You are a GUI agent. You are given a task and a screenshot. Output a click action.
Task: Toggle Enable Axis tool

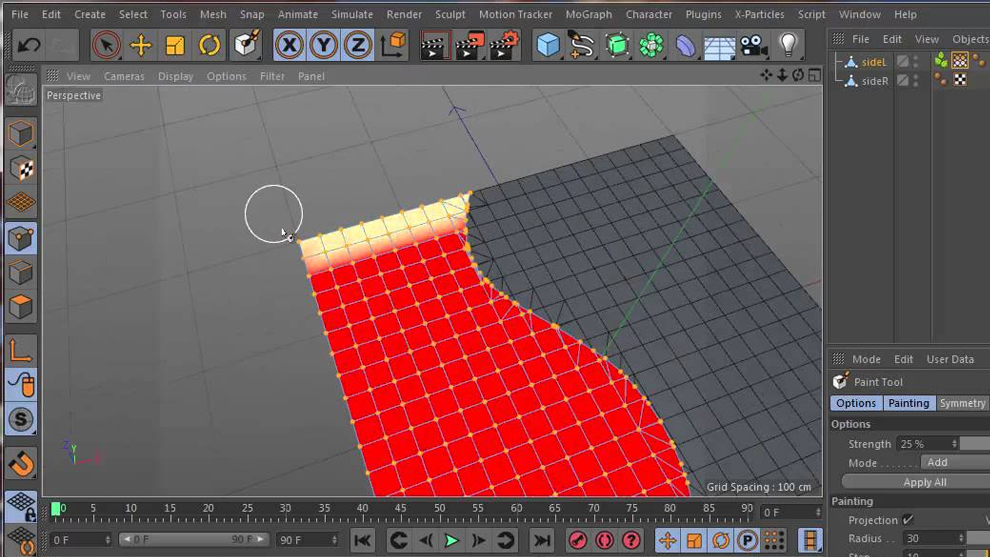pyautogui.click(x=21, y=350)
